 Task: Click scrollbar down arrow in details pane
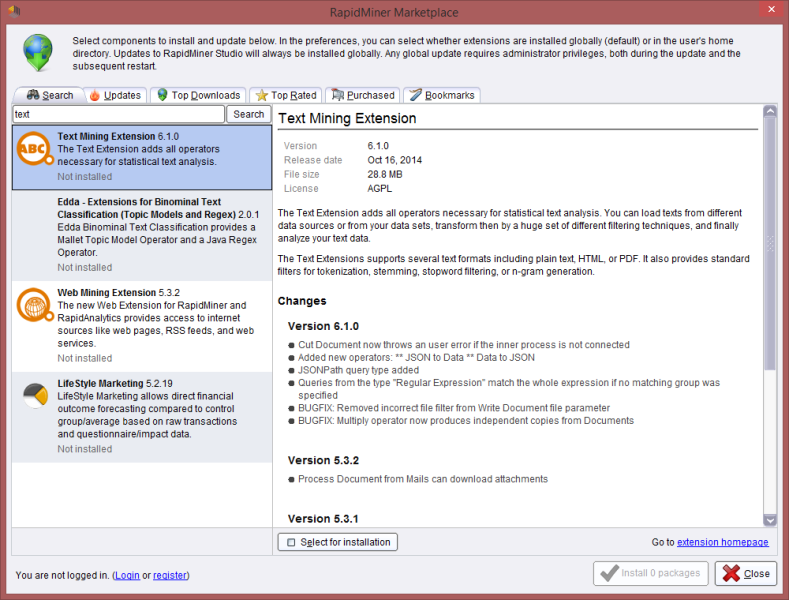[769, 520]
